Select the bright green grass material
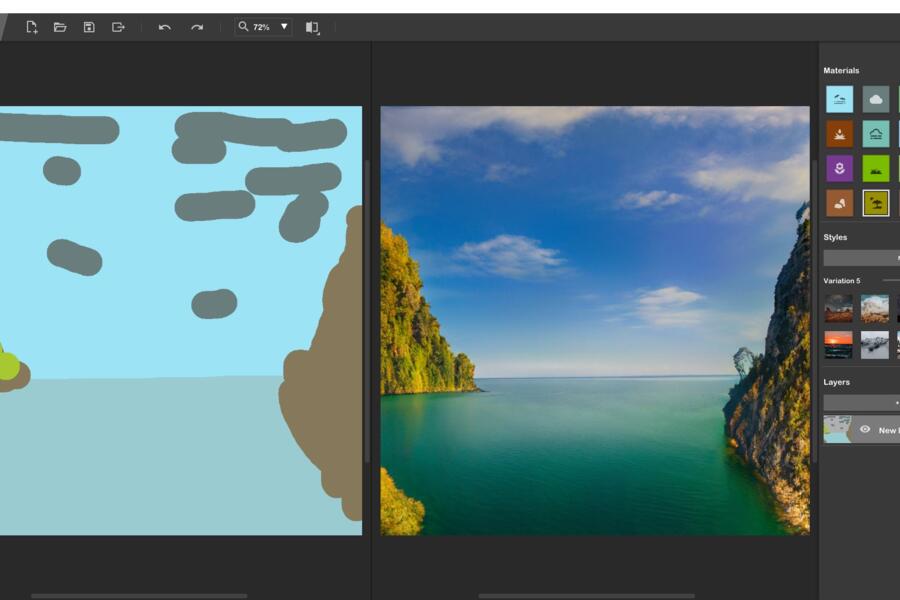This screenshot has width=900, height=600. [876, 168]
